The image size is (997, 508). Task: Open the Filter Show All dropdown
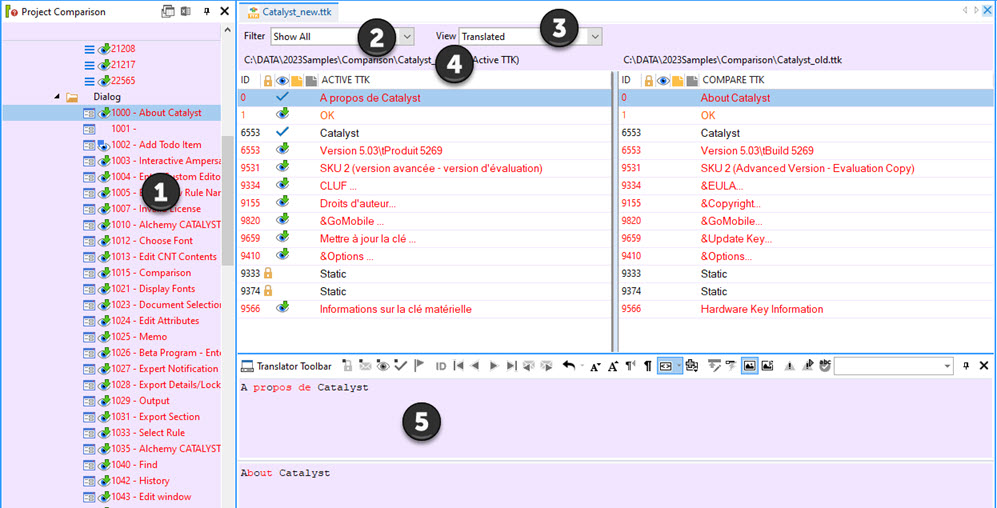(406, 36)
